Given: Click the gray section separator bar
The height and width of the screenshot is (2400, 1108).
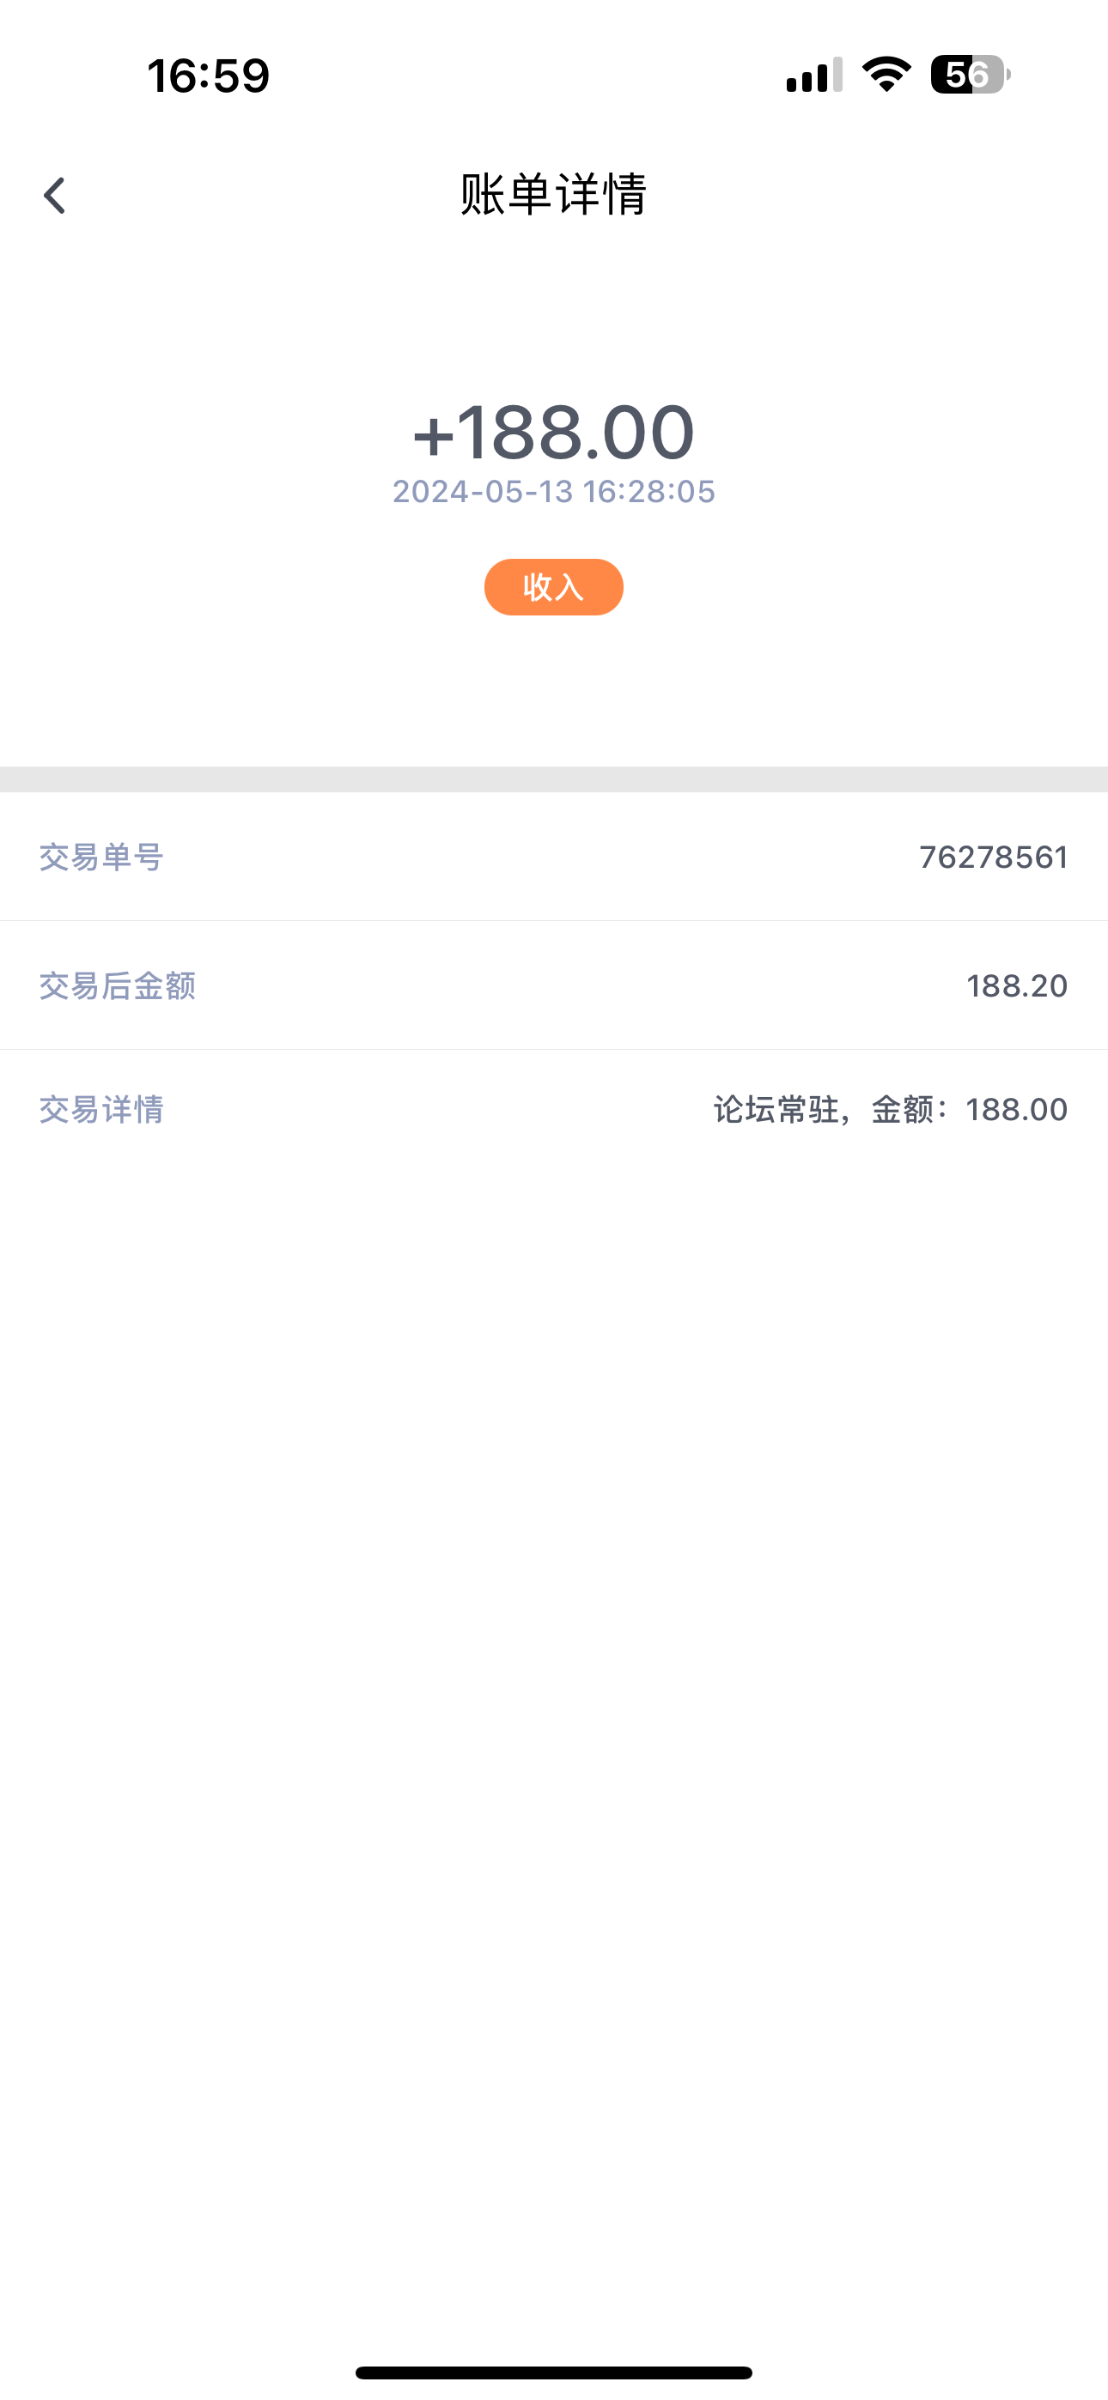Looking at the screenshot, I should (554, 779).
